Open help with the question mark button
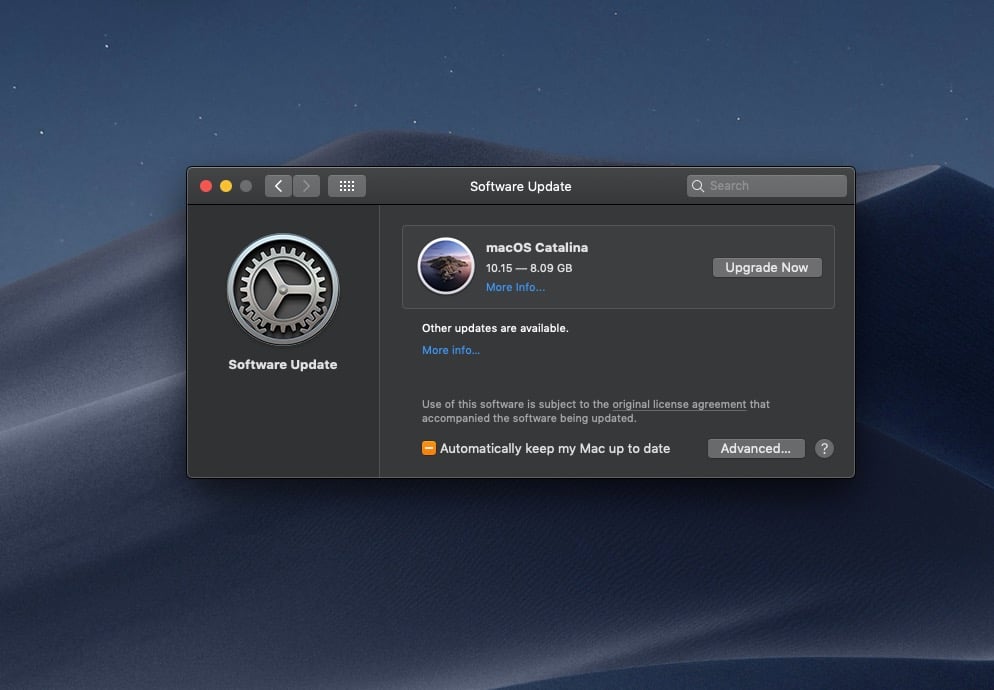The image size is (994, 690). 824,448
